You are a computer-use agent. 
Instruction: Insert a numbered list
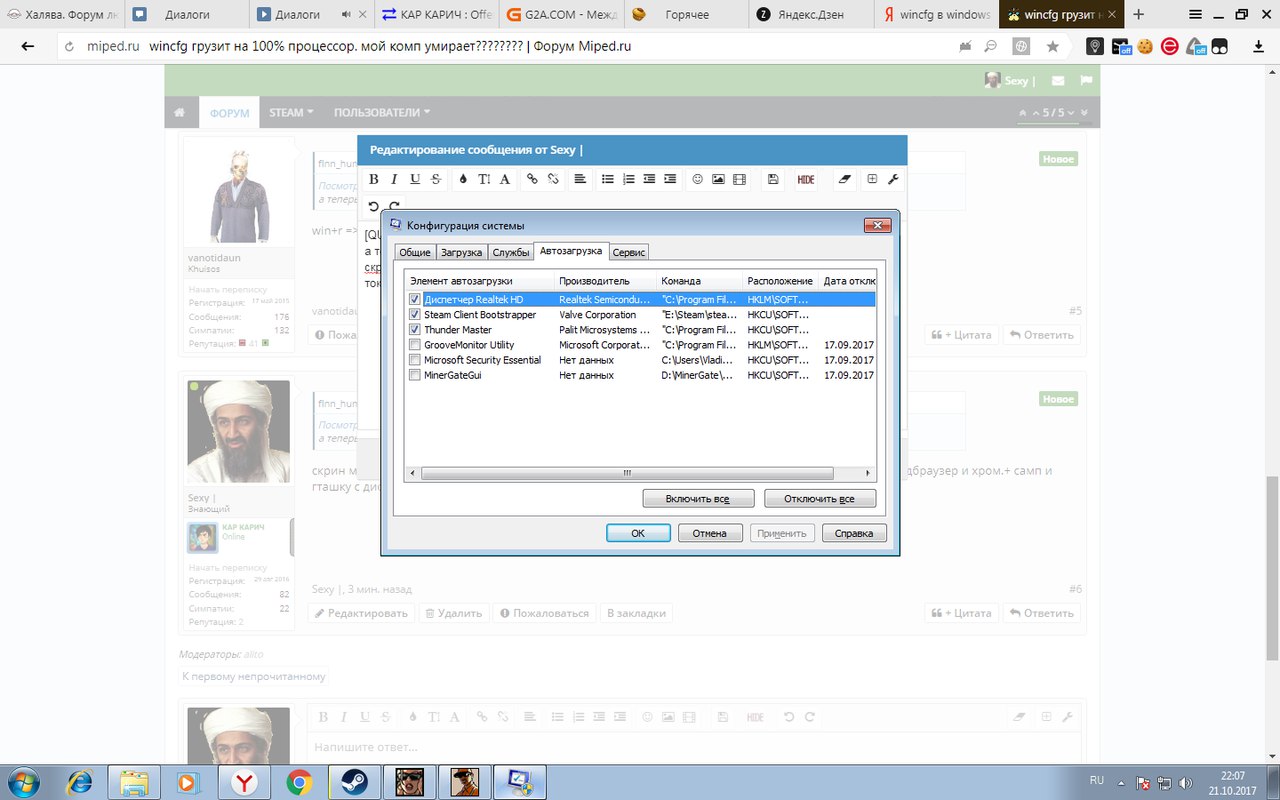(628, 179)
